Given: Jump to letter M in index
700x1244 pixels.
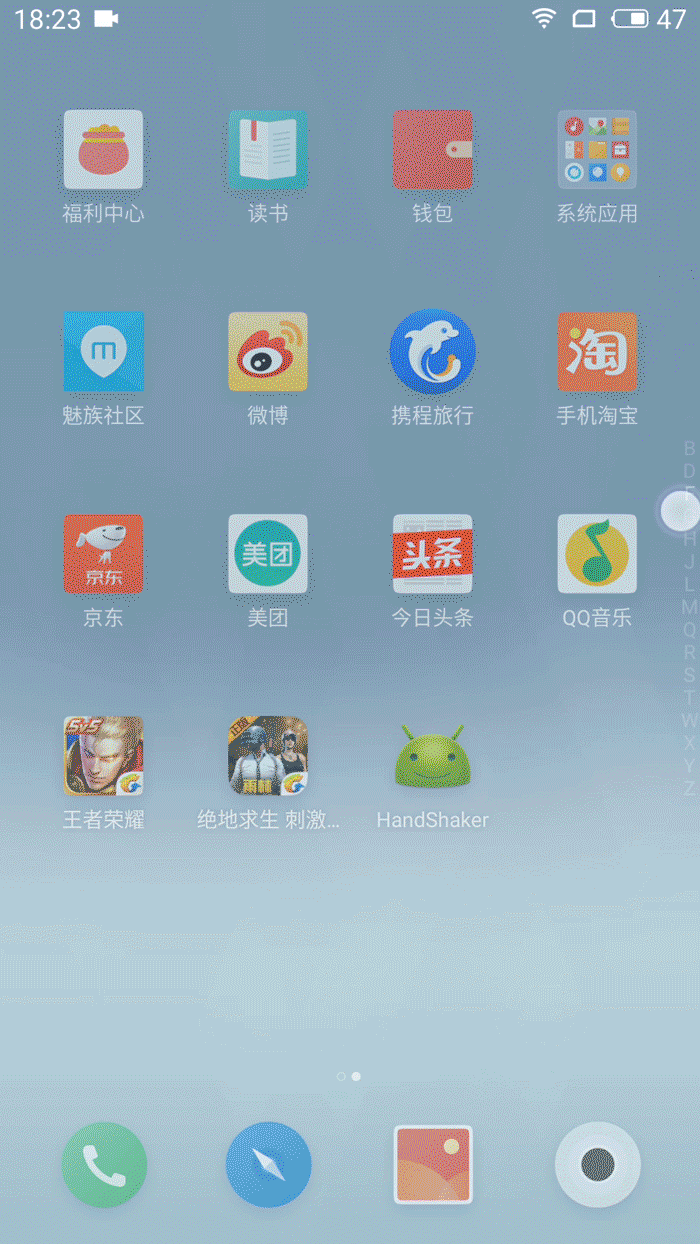Looking at the screenshot, I should [689, 607].
